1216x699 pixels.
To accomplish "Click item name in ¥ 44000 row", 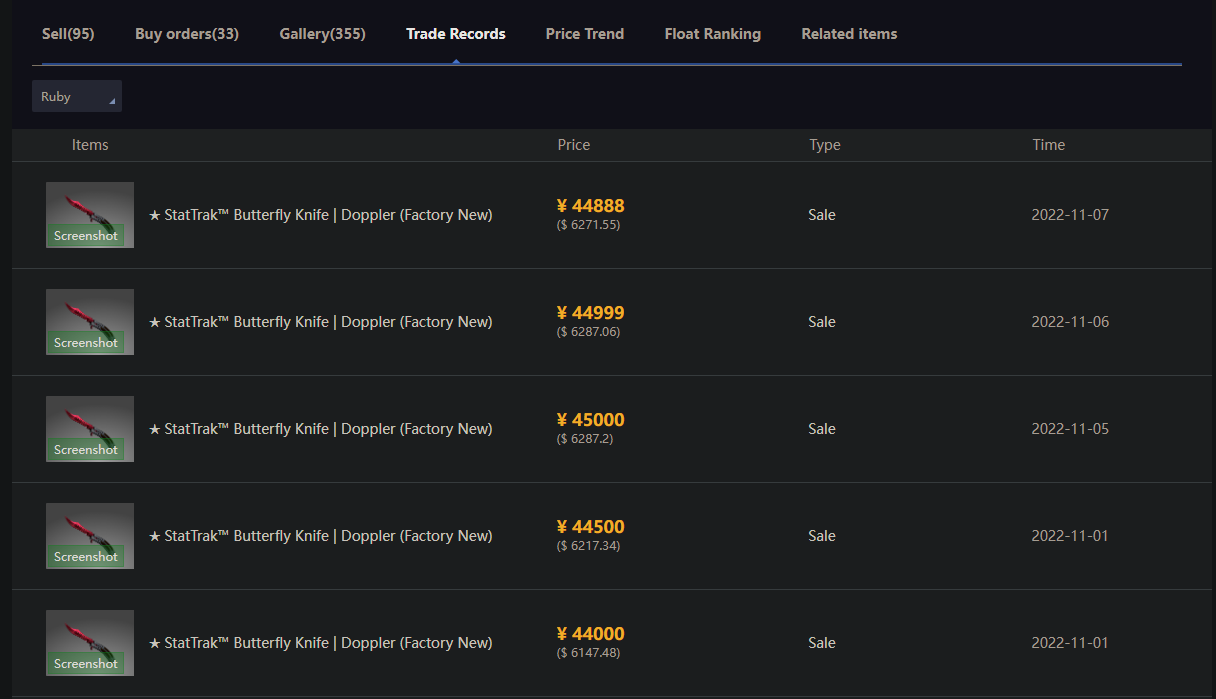I will coord(320,643).
